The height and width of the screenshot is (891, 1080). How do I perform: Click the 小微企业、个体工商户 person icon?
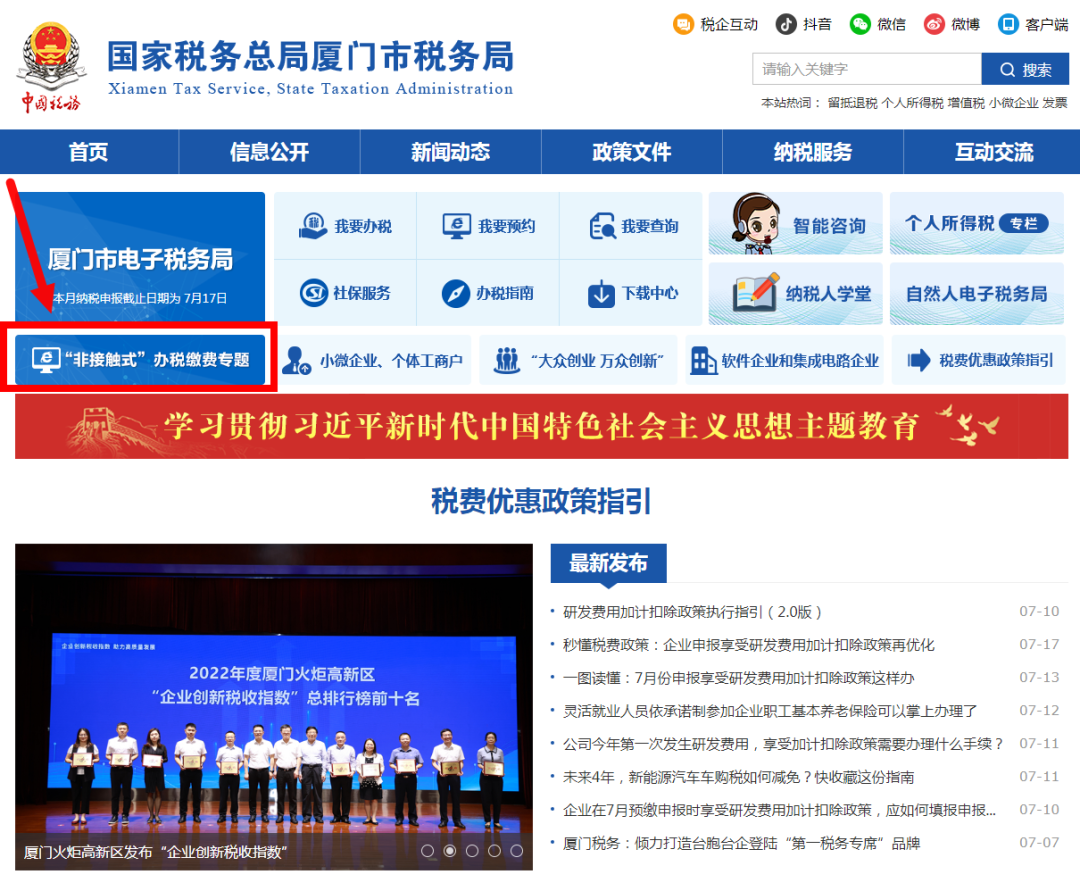[297, 360]
